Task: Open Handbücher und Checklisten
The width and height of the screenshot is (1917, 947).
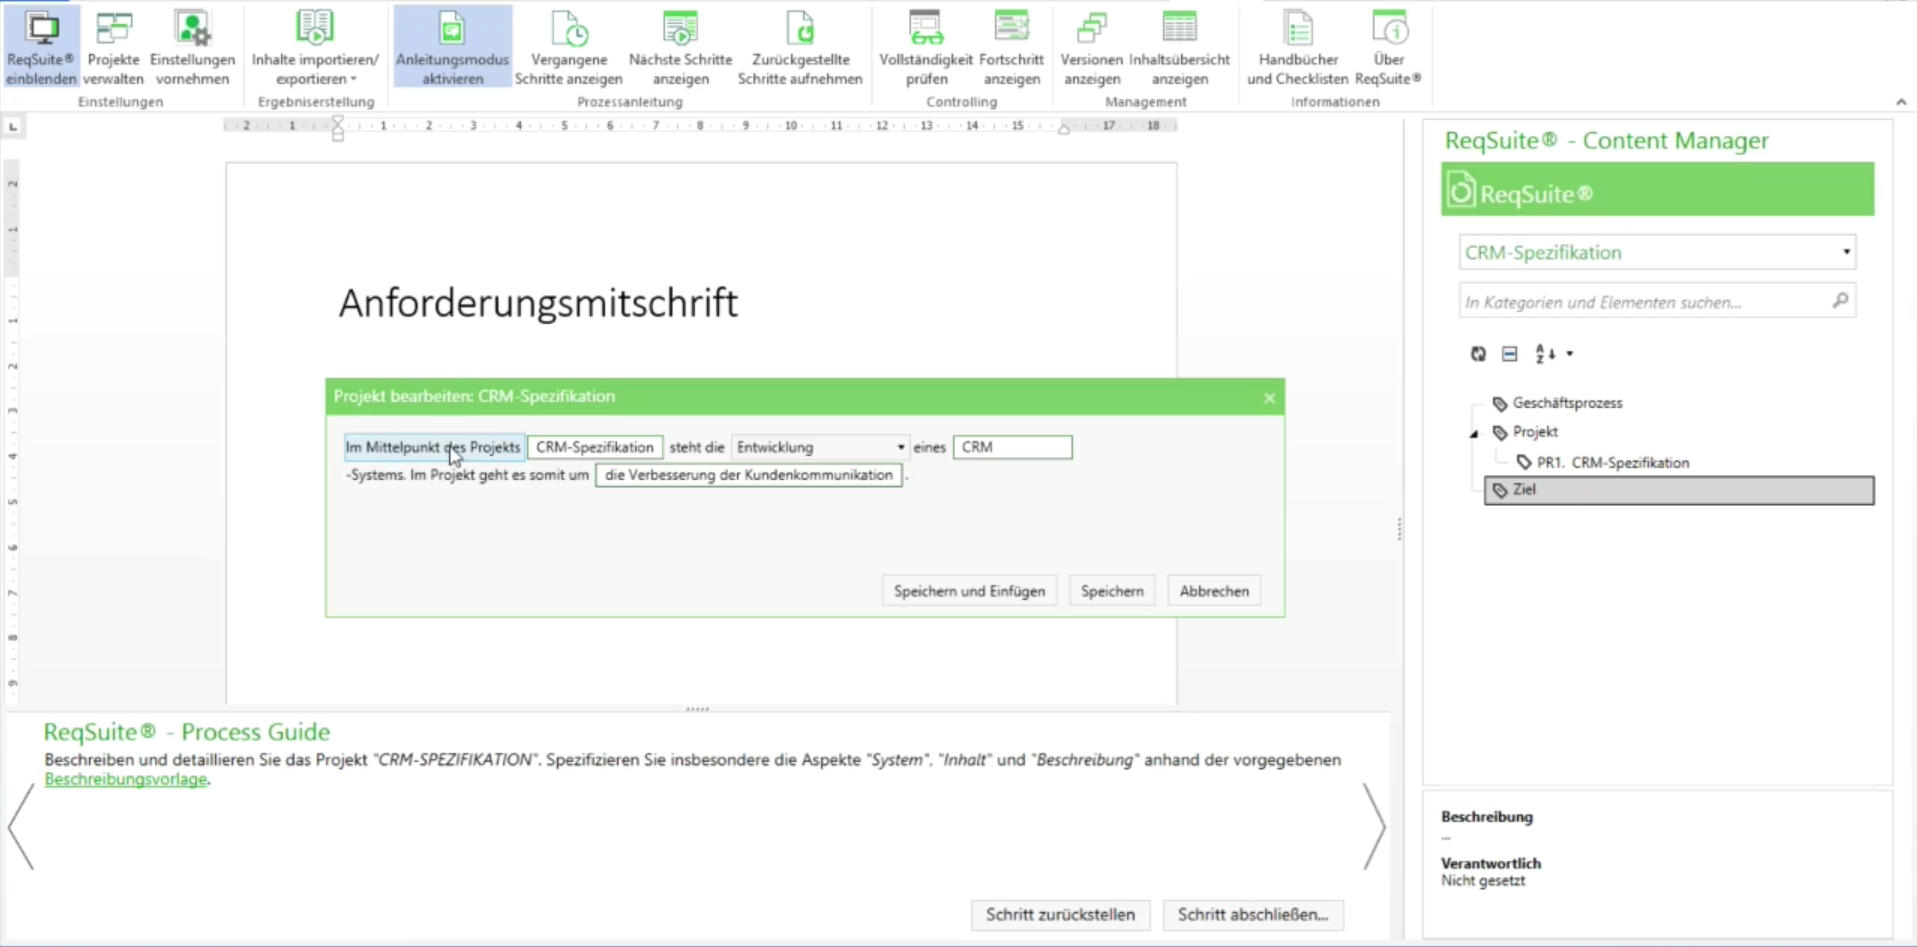Action: [x=1297, y=46]
